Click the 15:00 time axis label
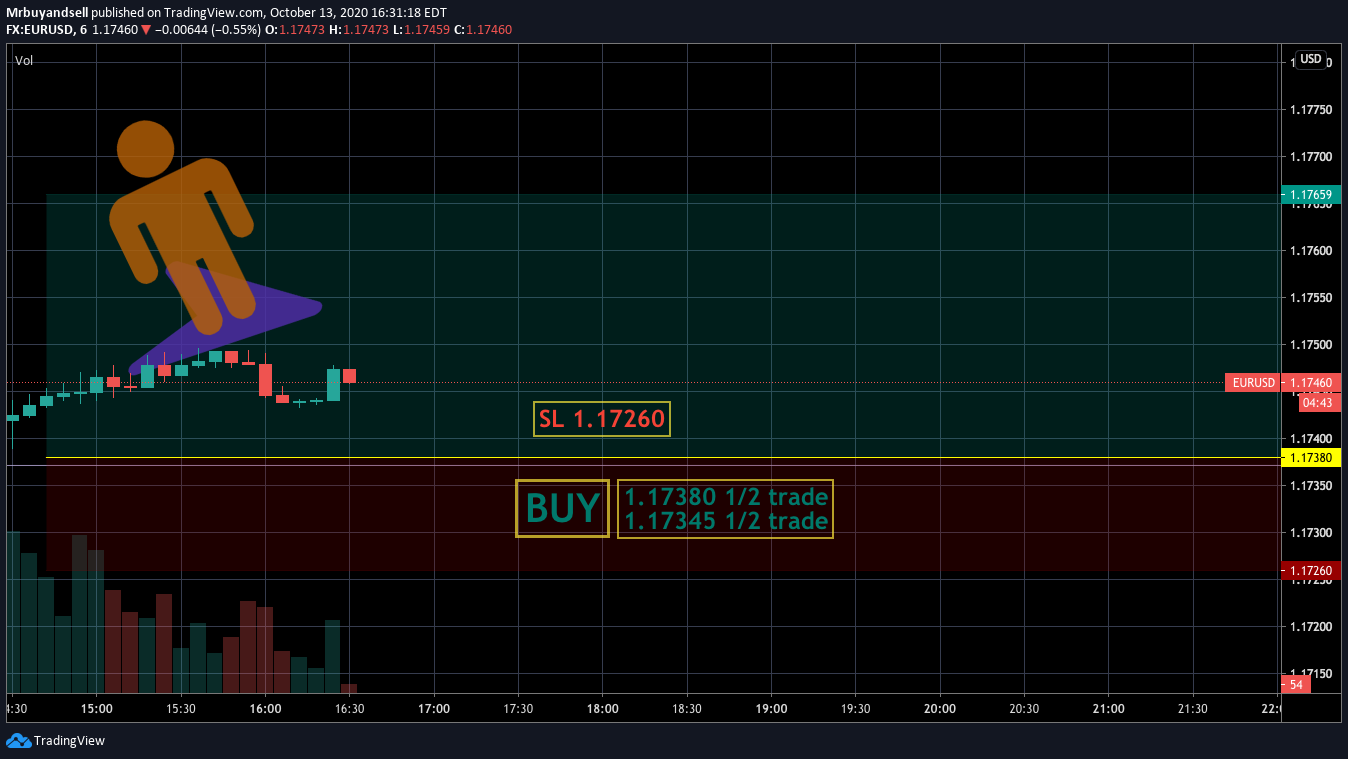The height and width of the screenshot is (759, 1348). coord(96,709)
